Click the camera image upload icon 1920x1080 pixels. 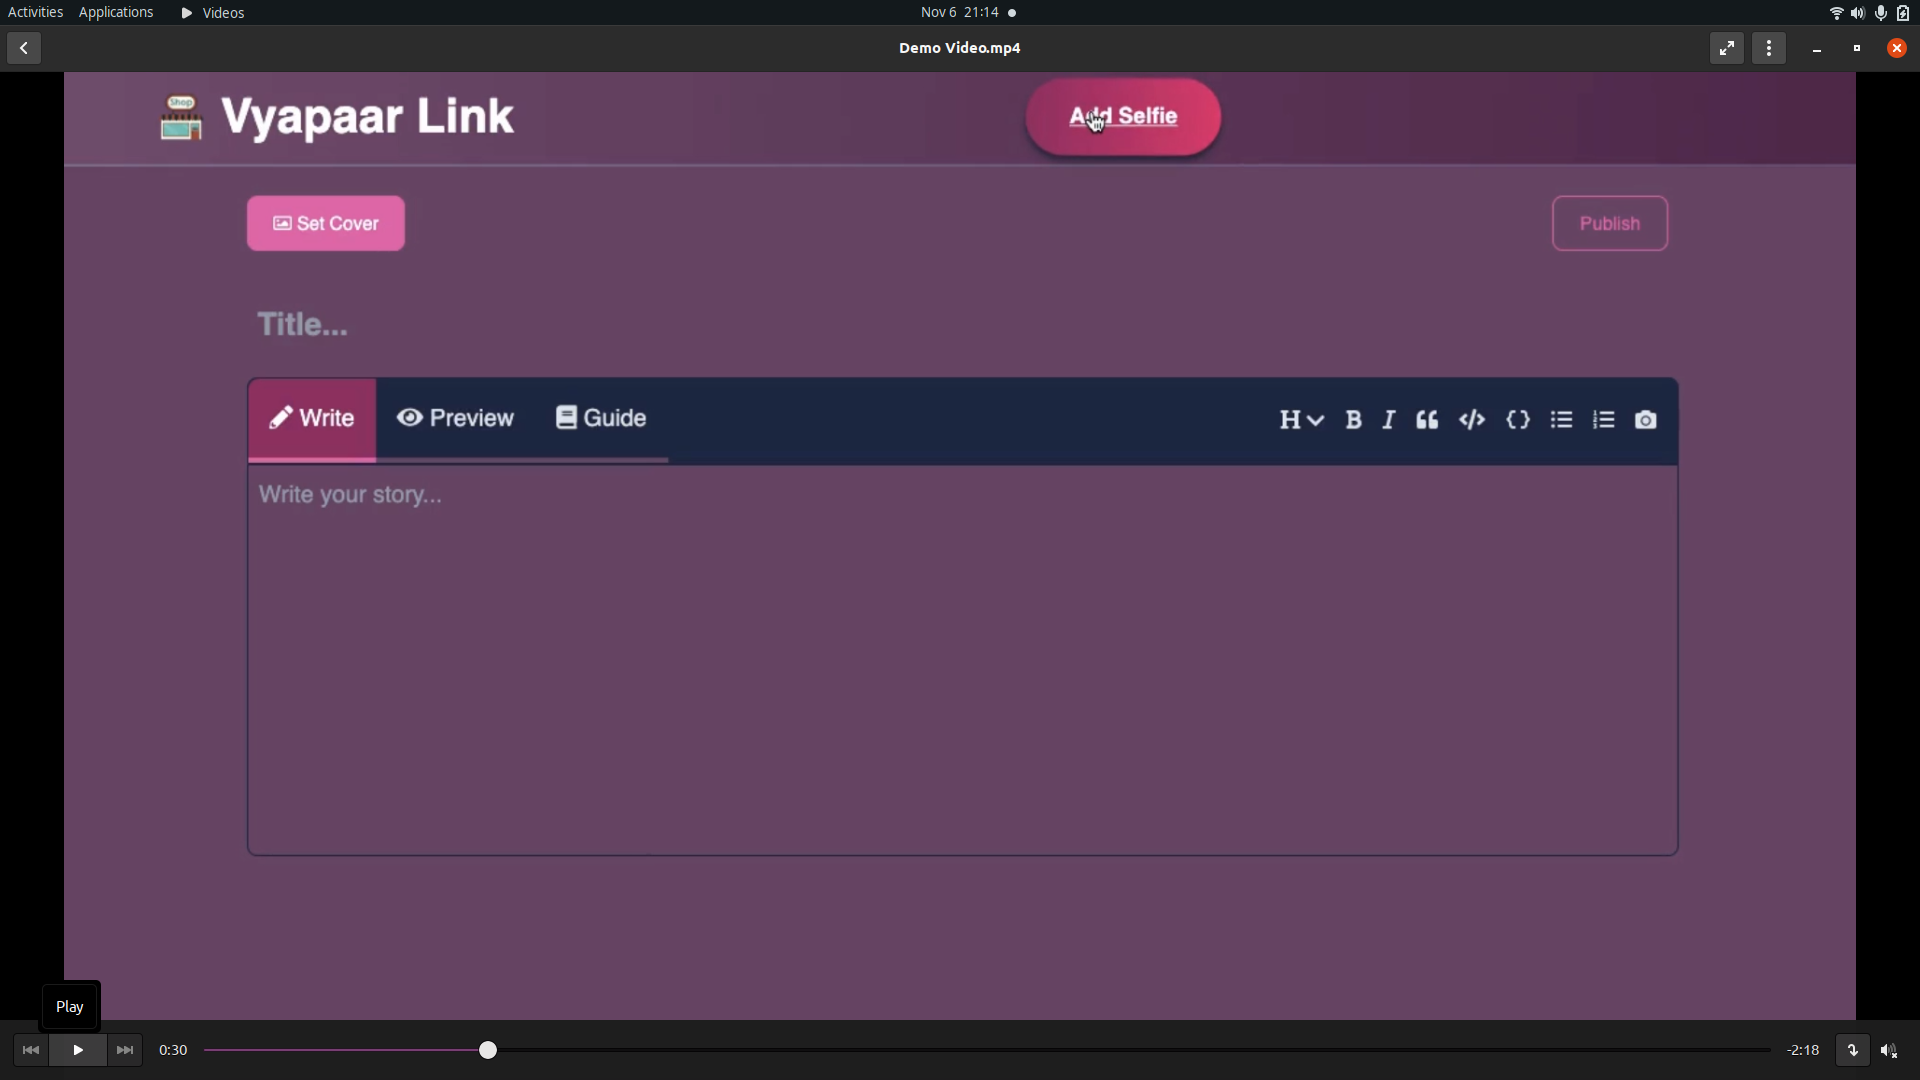(x=1646, y=421)
